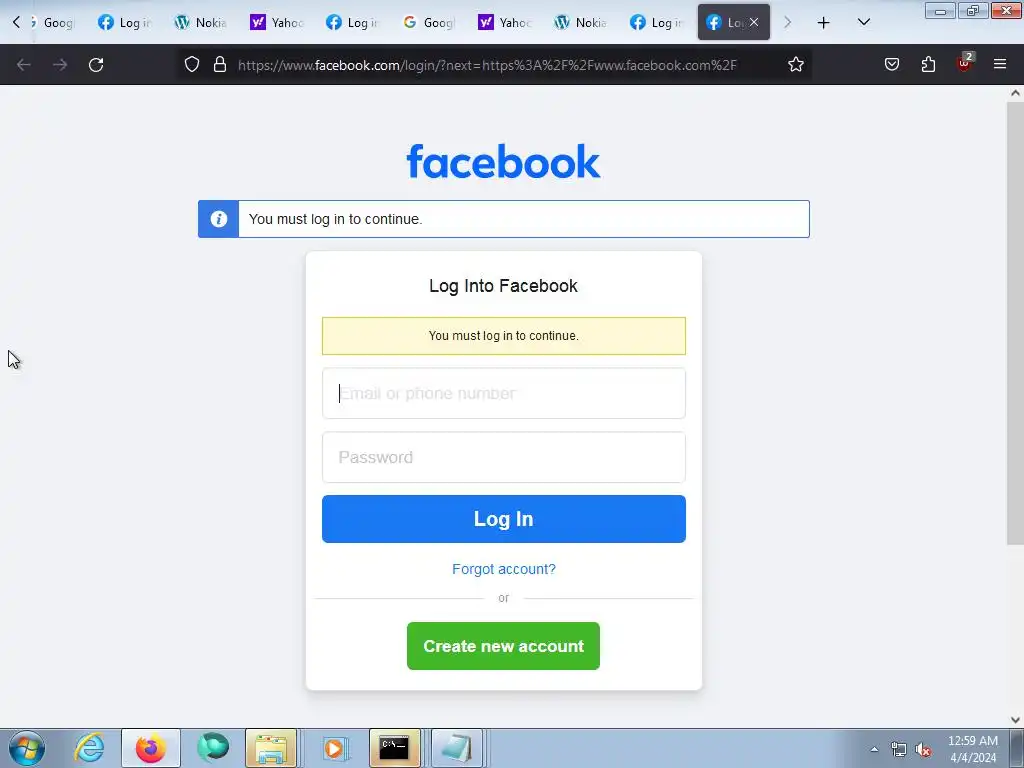The width and height of the screenshot is (1024, 768).
Task: Bookmark this page with the star
Action: (795, 65)
